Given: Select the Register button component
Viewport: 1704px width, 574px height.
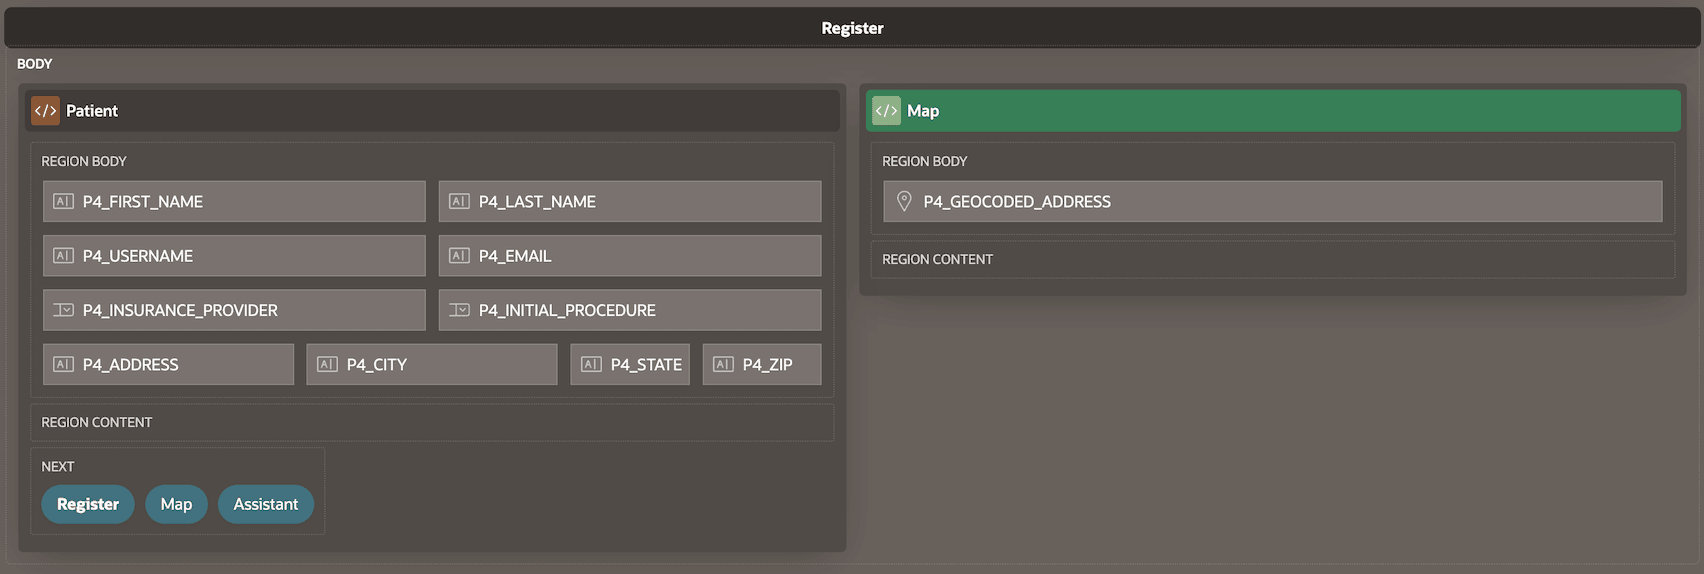Looking at the screenshot, I should [x=88, y=504].
